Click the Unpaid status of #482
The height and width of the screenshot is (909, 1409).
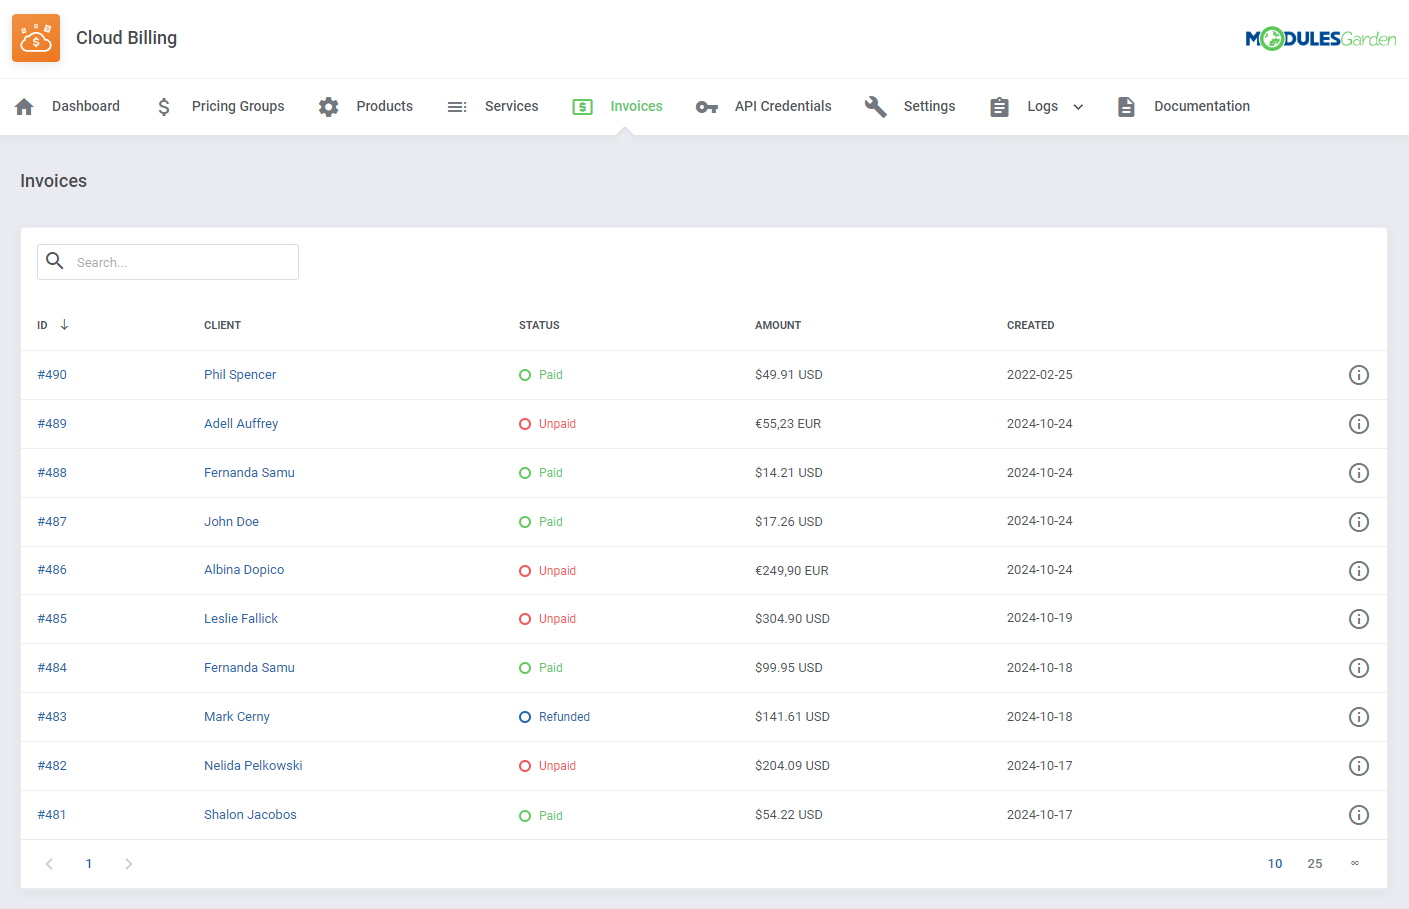[547, 766]
